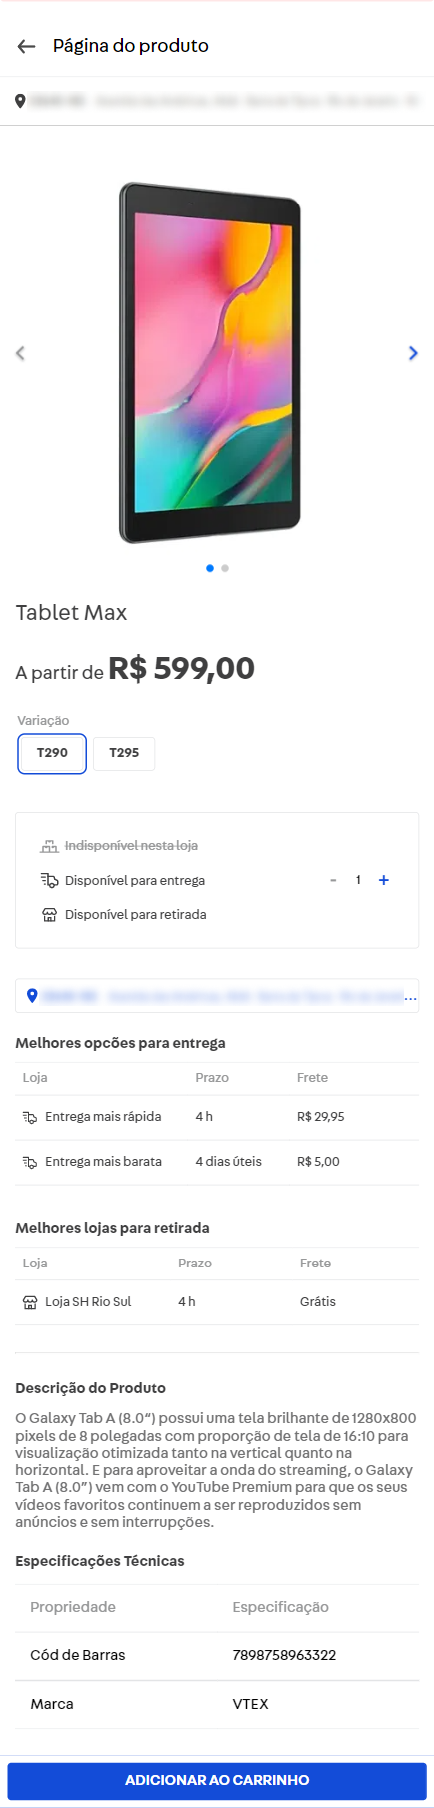
Task: Select 'Loja SH Rio Sul' pickup store
Action: click(x=88, y=1302)
